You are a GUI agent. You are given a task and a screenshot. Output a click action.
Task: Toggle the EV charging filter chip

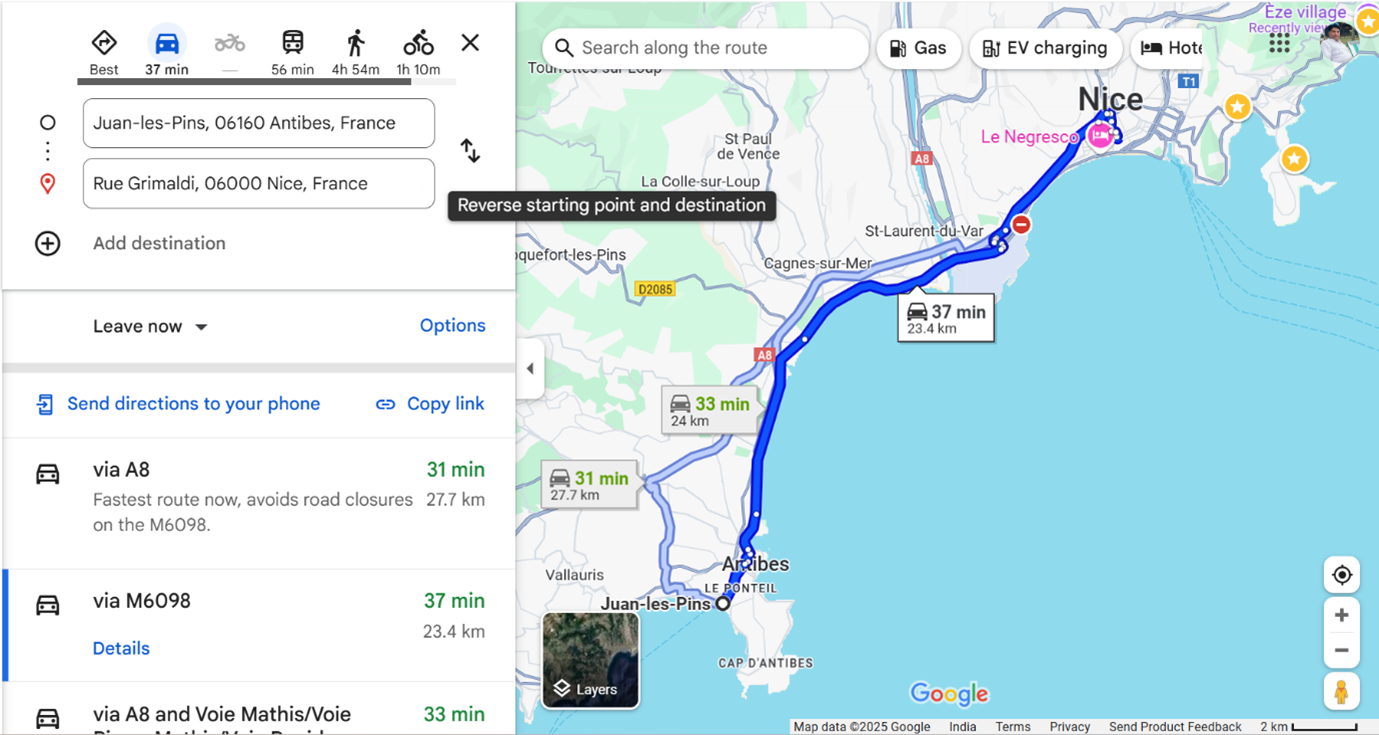1045,48
